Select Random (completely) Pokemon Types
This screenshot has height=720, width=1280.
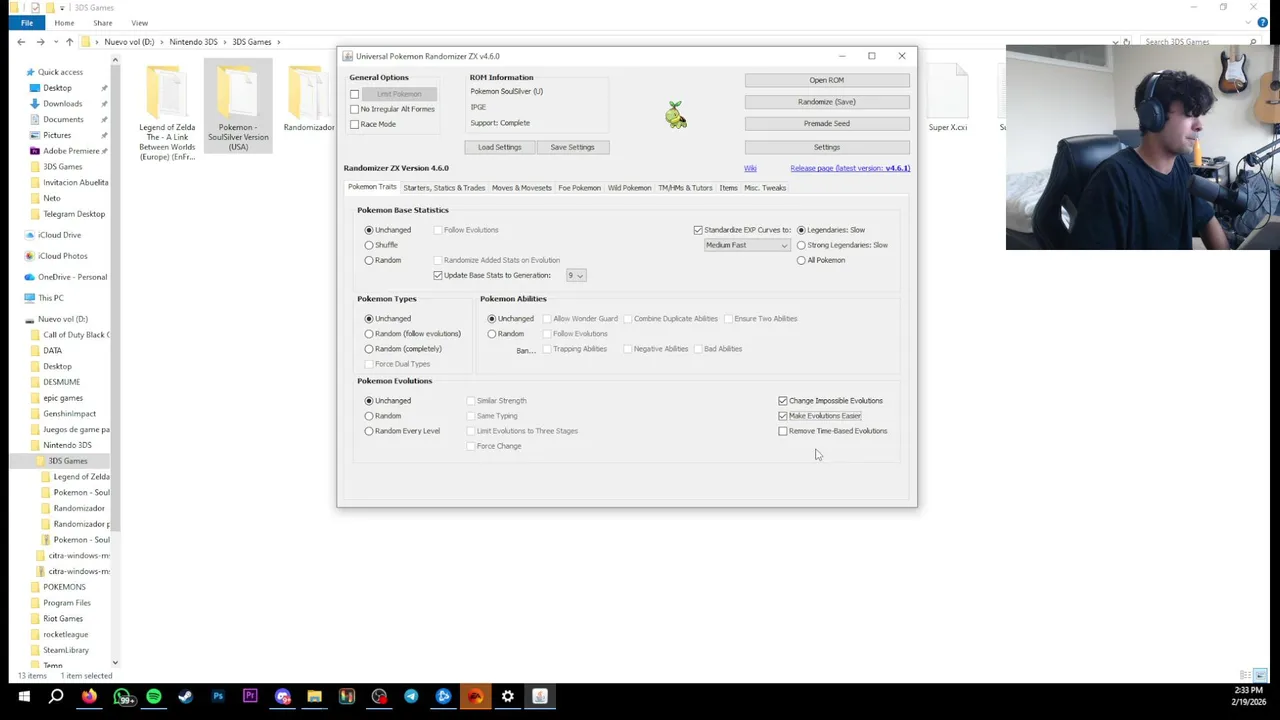coord(369,349)
